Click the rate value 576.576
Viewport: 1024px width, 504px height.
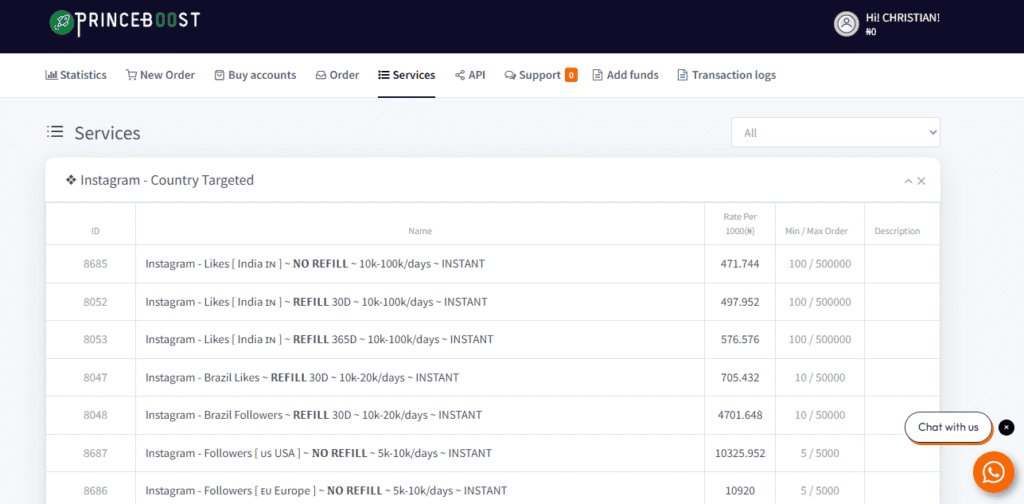click(740, 339)
